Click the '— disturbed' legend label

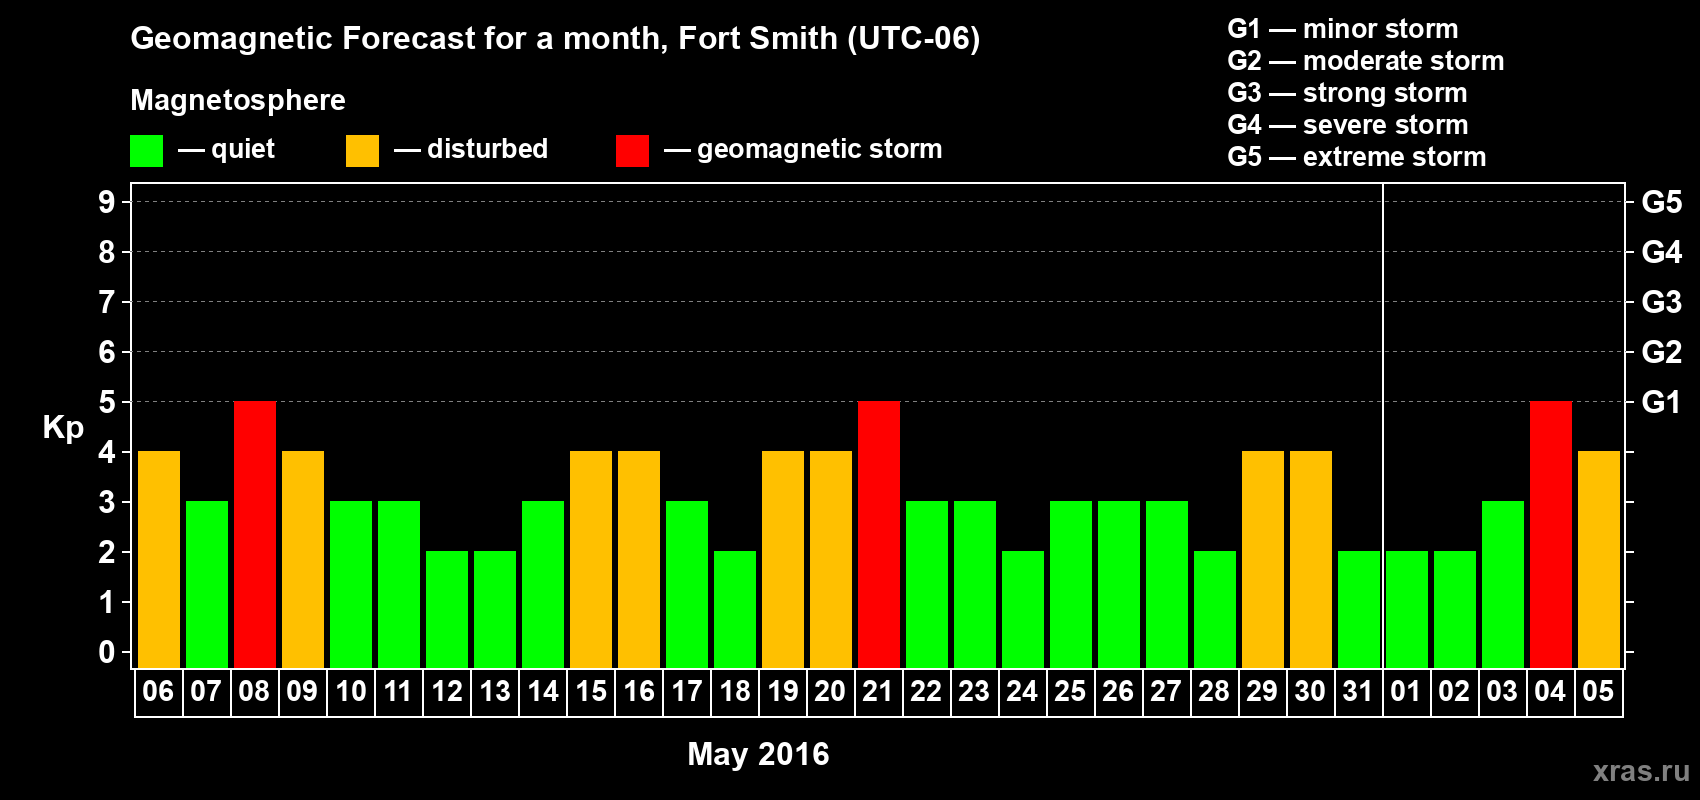[x=471, y=149]
